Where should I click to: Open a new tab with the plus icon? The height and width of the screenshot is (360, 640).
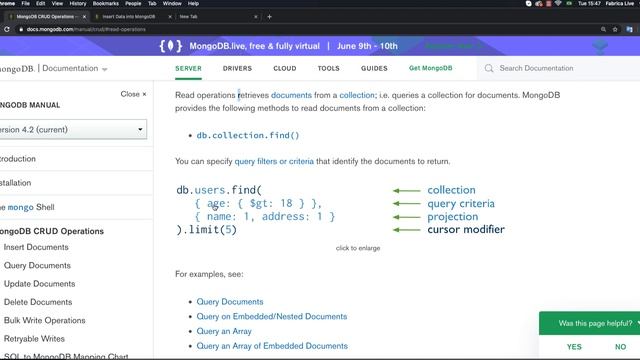point(269,17)
